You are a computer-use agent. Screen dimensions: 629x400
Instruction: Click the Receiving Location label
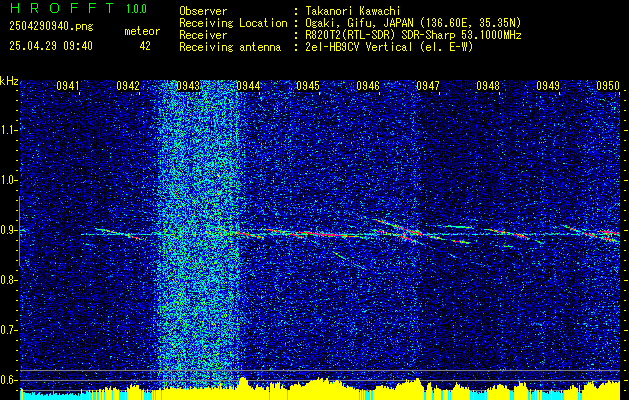[233, 23]
